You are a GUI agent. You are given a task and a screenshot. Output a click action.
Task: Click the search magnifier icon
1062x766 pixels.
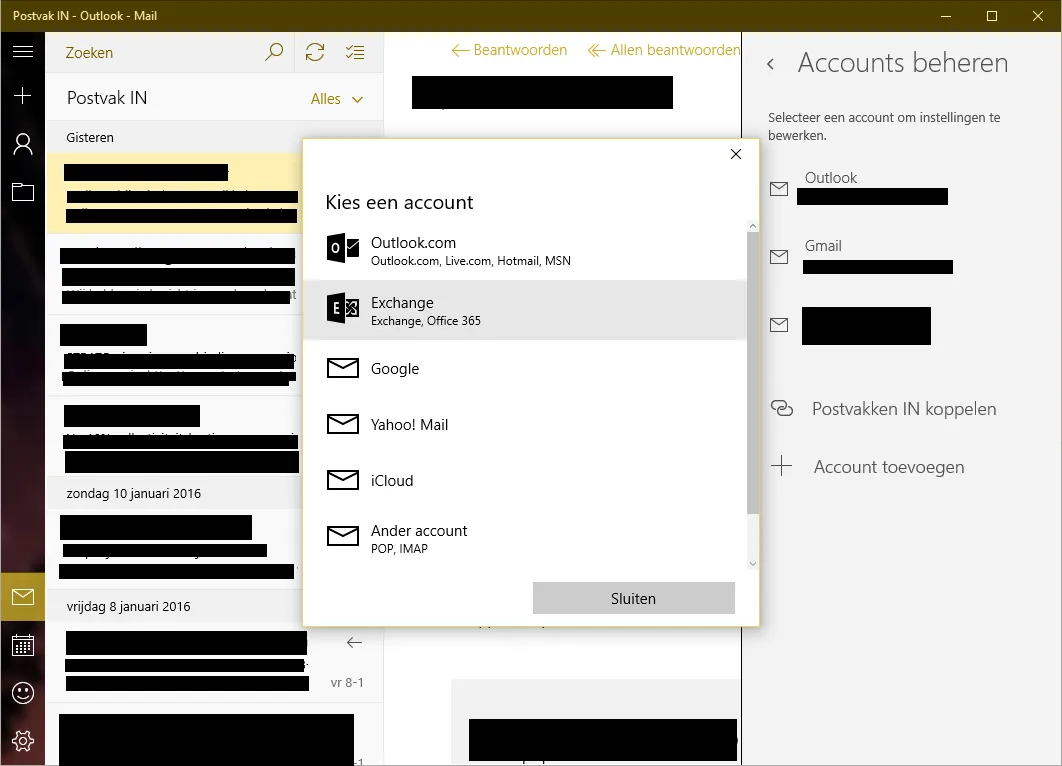274,52
